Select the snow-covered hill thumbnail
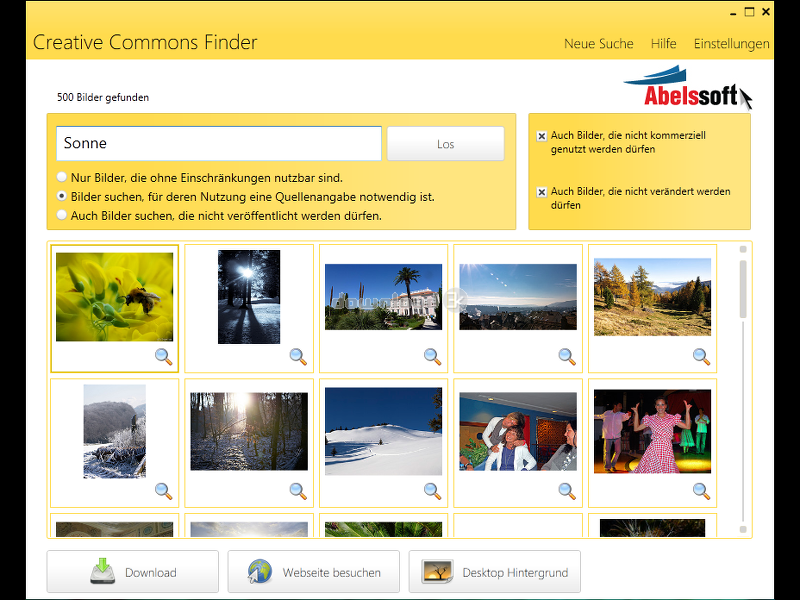 click(383, 432)
